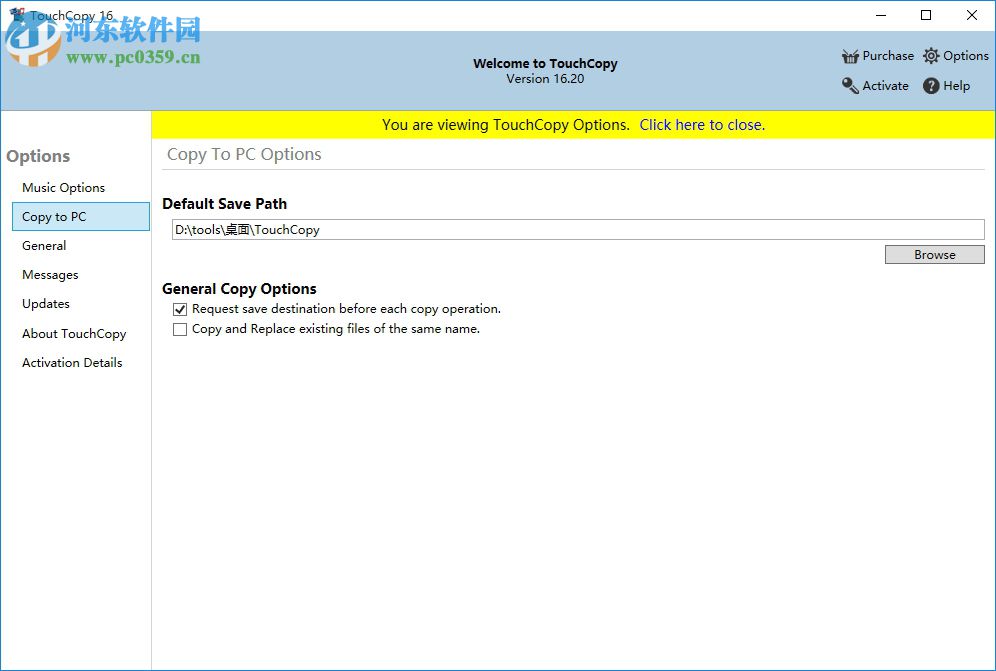The width and height of the screenshot is (996, 671).
Task: Focus the Default Save Path field
Action: pos(578,229)
